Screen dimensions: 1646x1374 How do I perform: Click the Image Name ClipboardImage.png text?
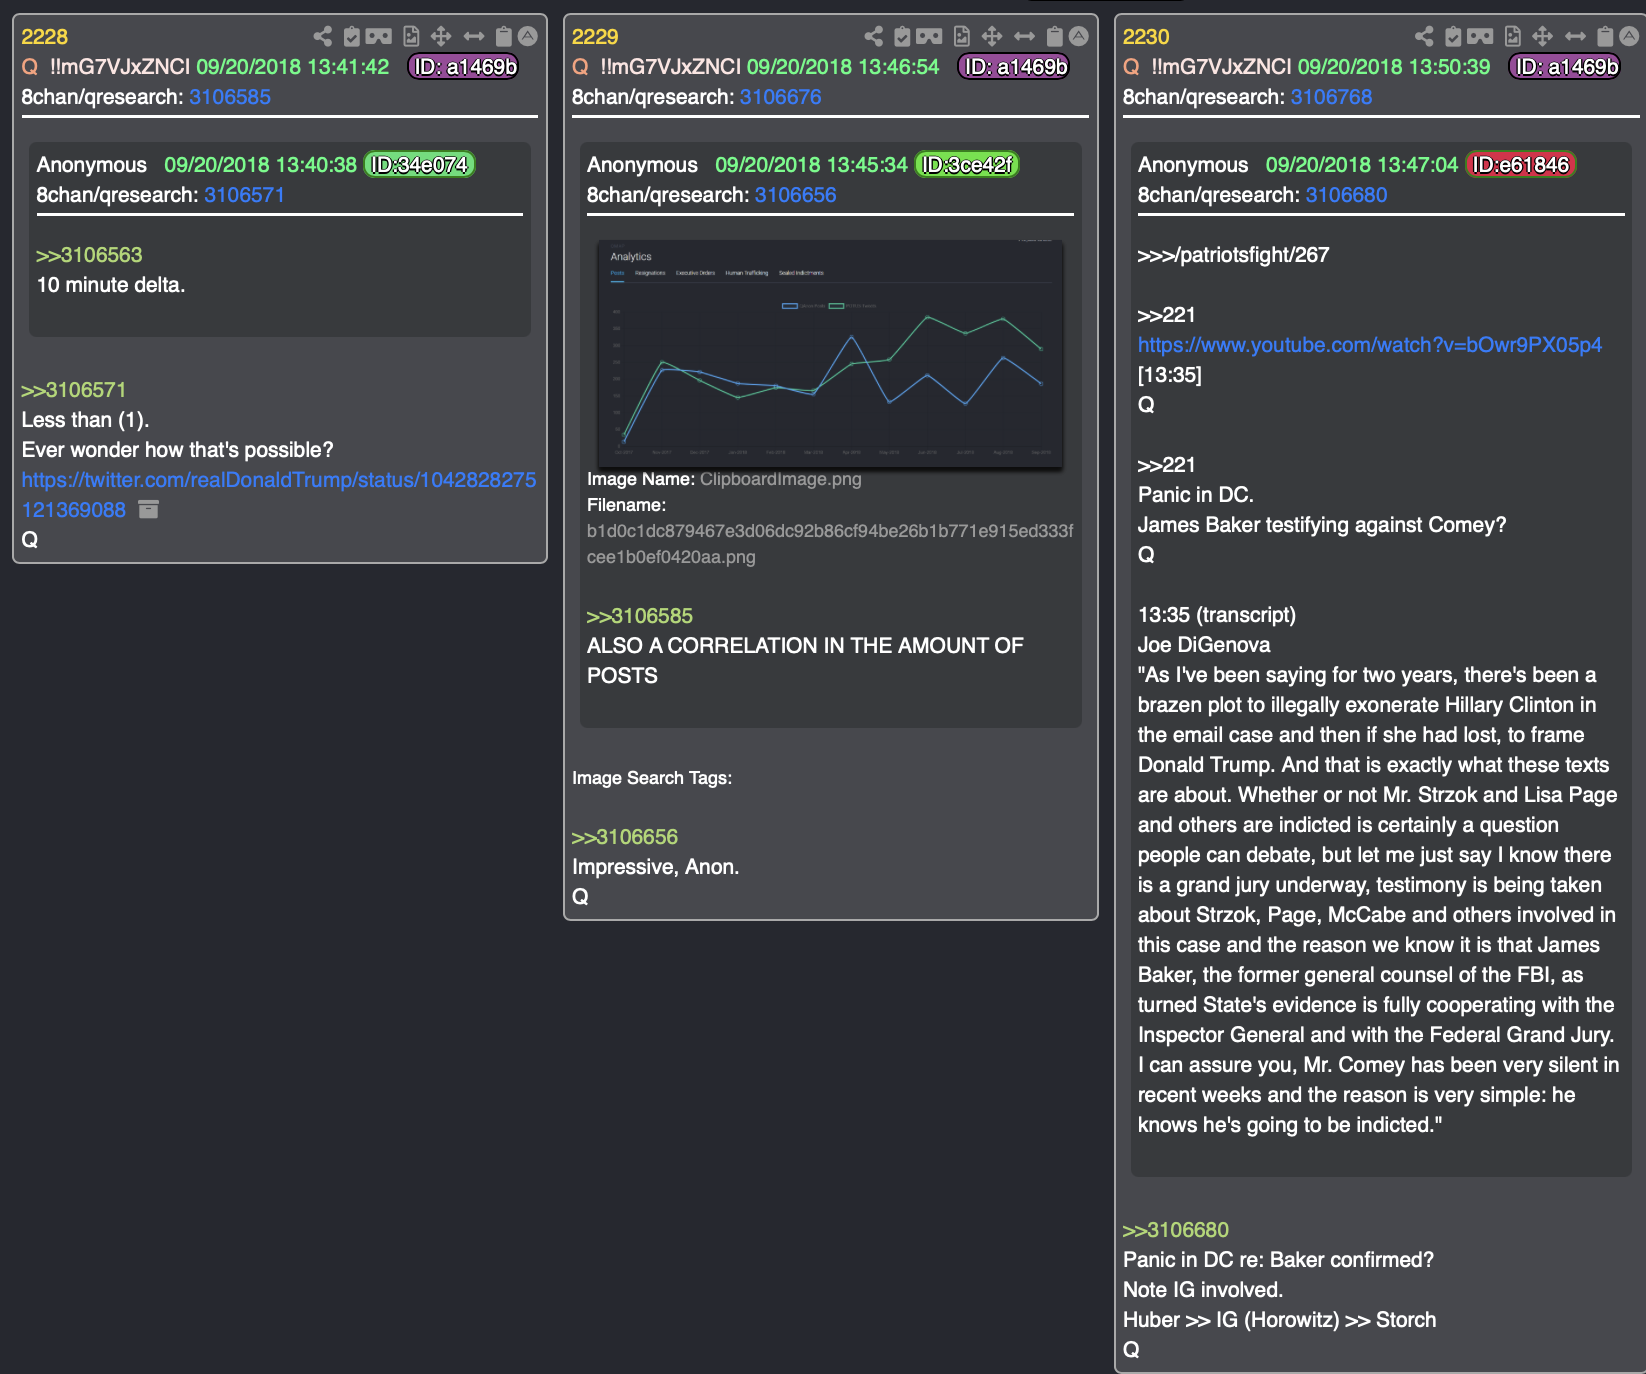pos(724,479)
